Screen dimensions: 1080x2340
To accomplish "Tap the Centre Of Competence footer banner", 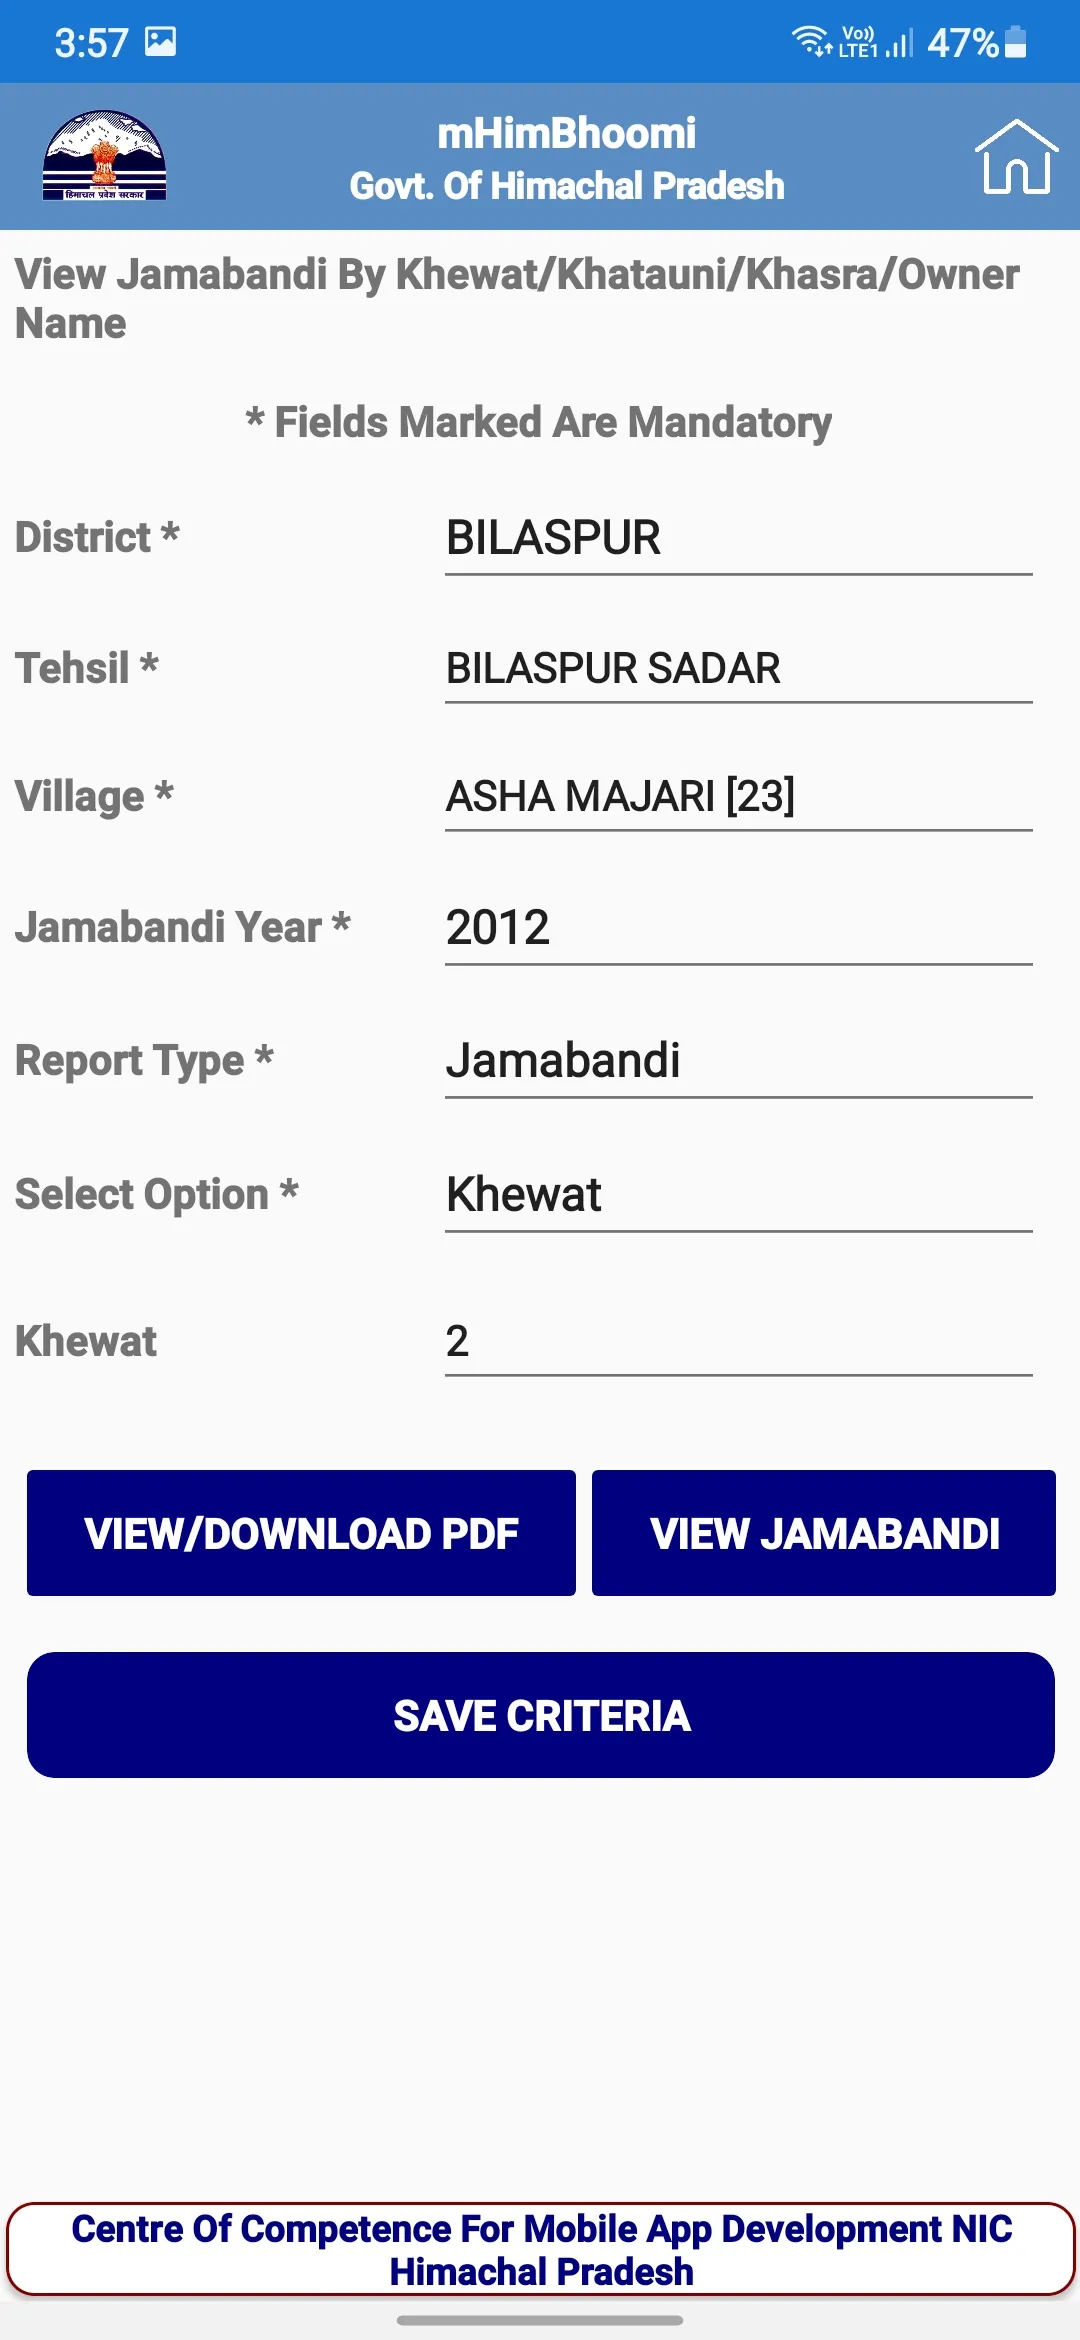I will tap(540, 2249).
